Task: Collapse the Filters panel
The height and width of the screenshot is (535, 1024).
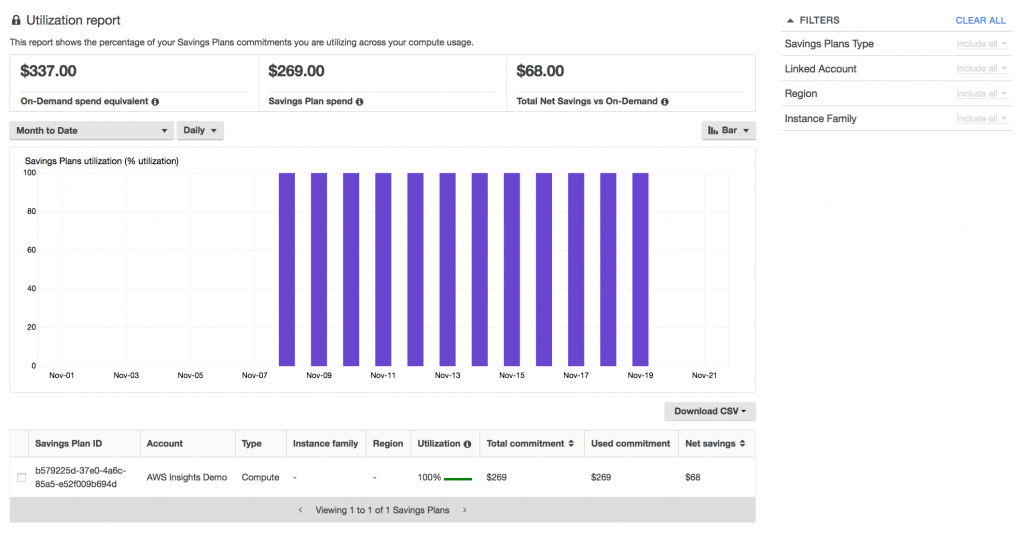Action: coord(790,20)
